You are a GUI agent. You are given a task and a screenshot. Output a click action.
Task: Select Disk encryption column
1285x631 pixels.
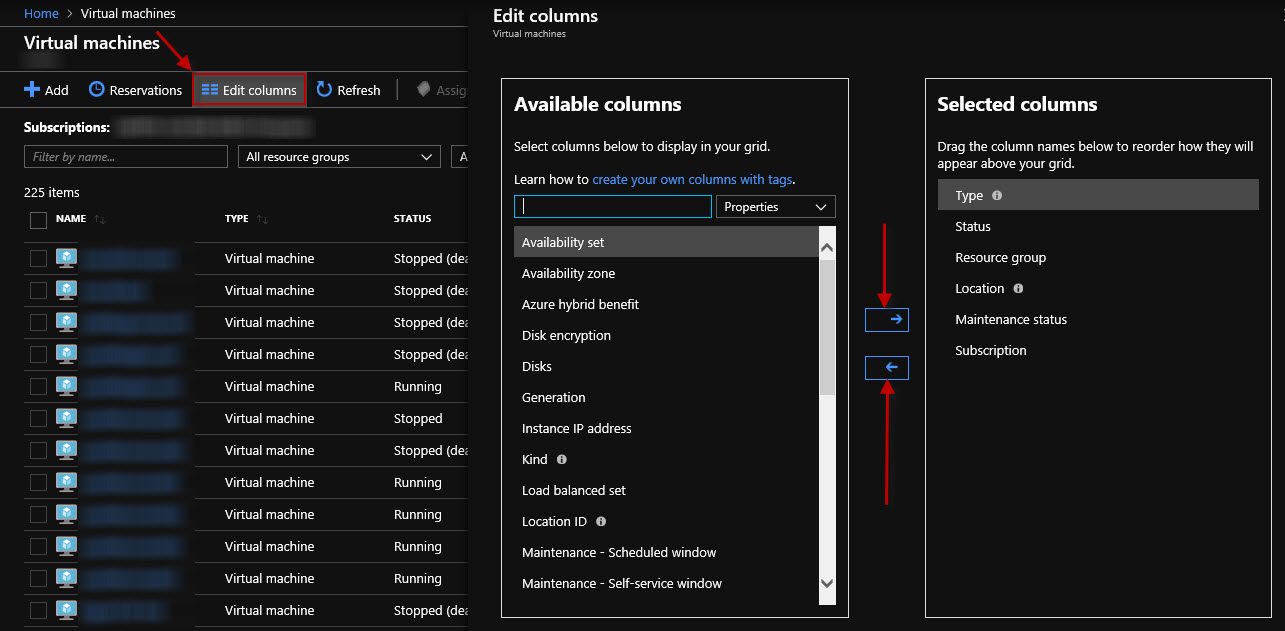click(x=666, y=335)
